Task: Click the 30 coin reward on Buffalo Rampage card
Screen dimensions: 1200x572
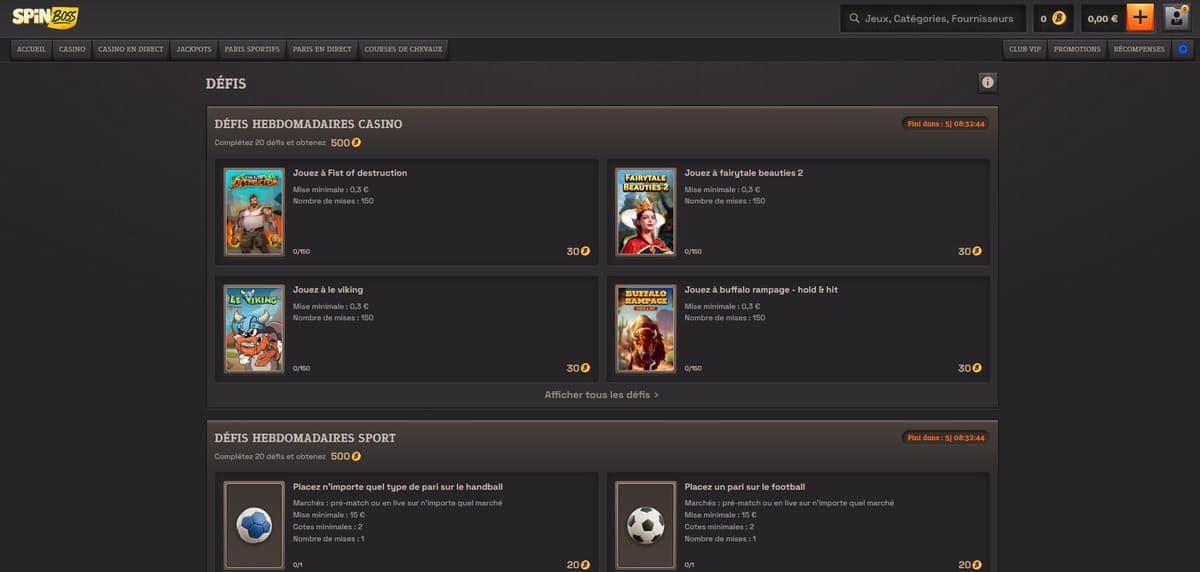Action: click(x=970, y=368)
